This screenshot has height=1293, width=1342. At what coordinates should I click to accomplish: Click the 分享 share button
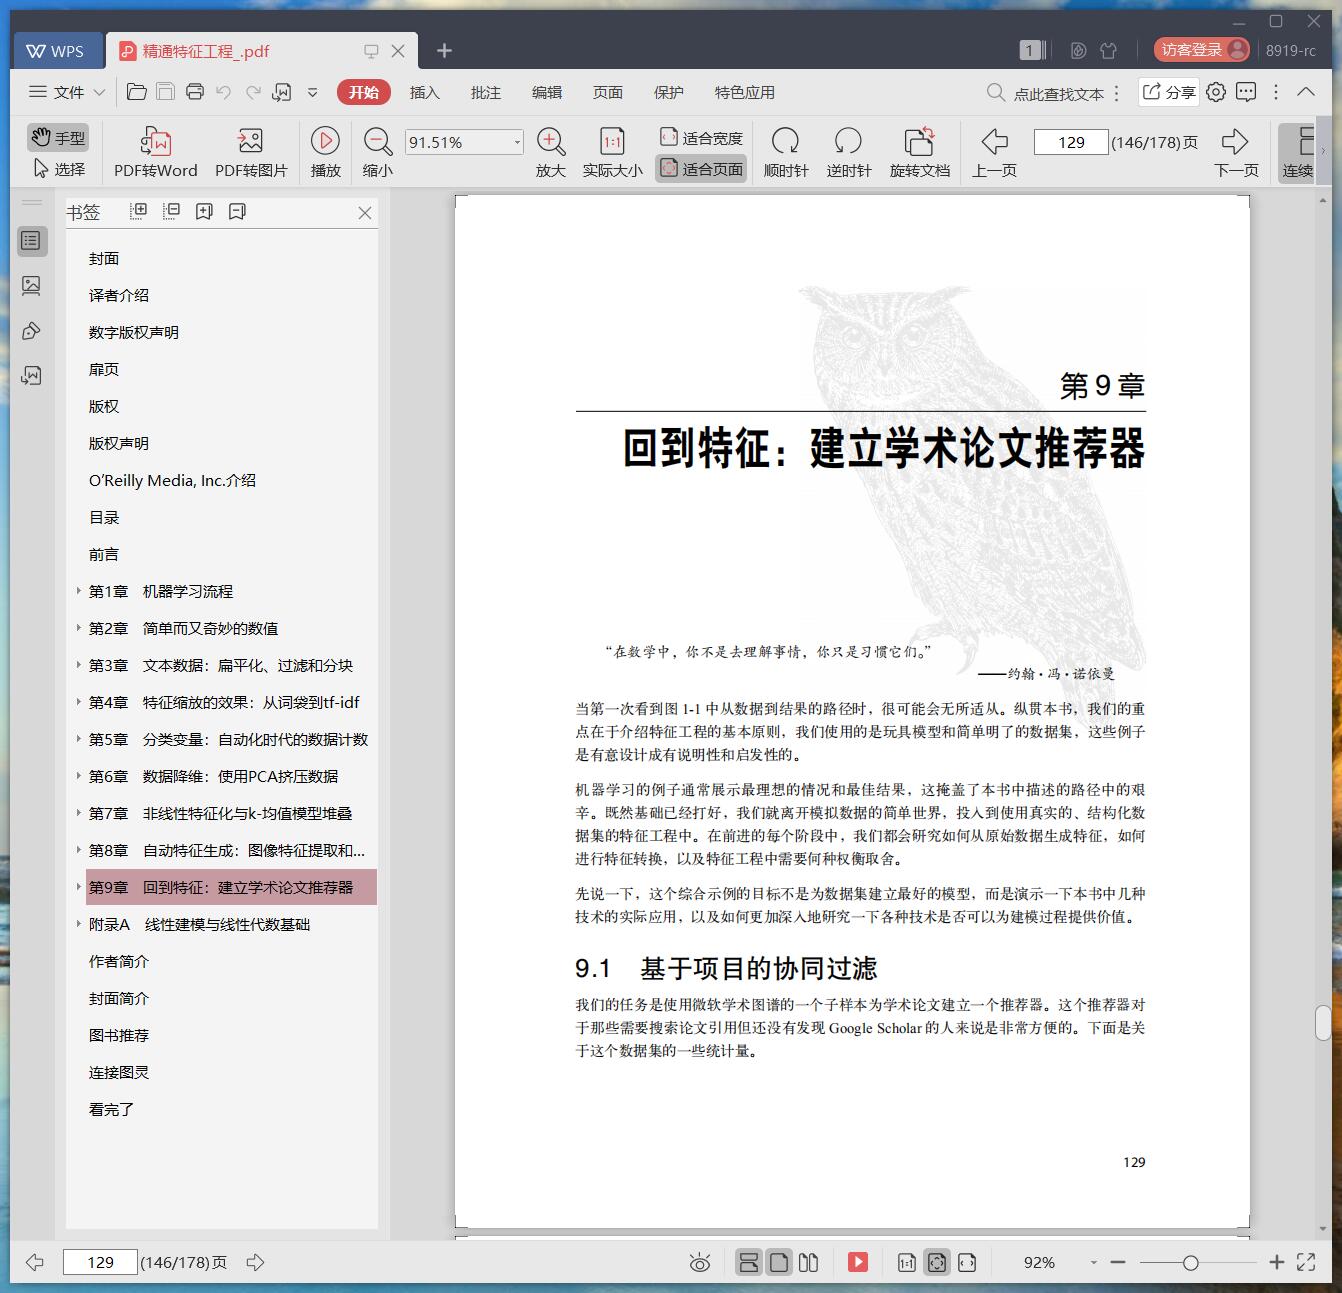(x=1169, y=92)
